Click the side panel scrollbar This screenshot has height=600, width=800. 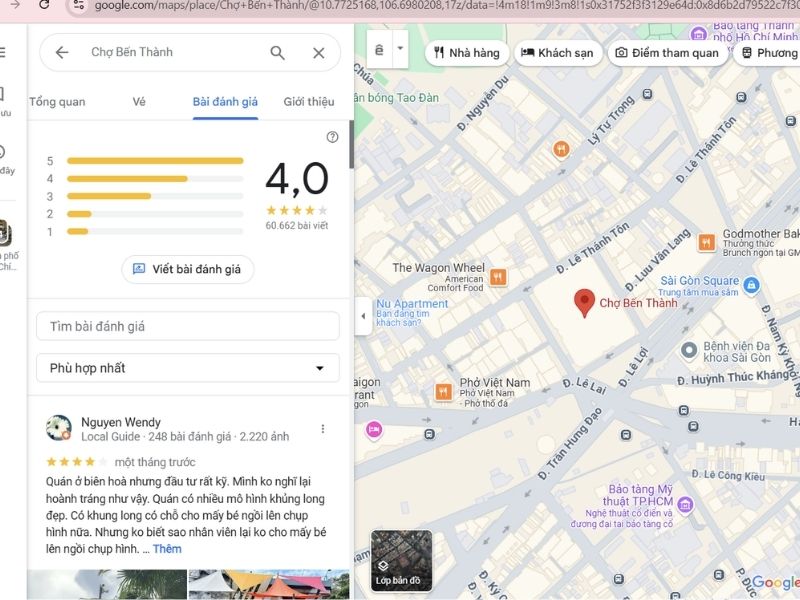[x=351, y=145]
